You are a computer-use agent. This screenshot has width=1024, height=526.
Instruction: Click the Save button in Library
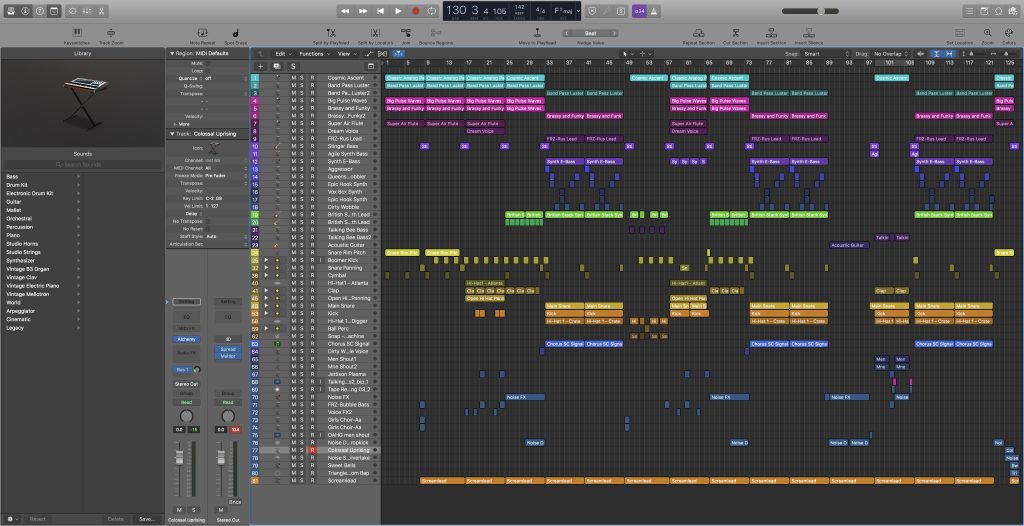(147, 519)
